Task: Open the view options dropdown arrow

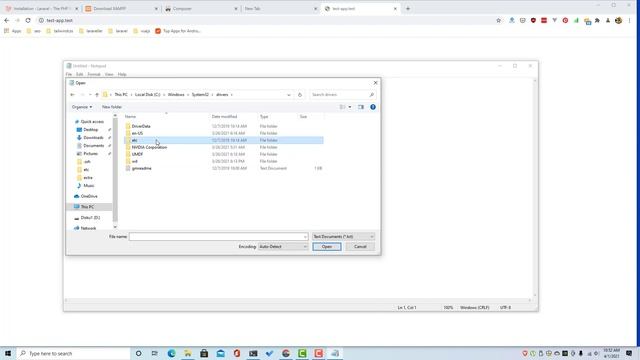Action: 350,107
